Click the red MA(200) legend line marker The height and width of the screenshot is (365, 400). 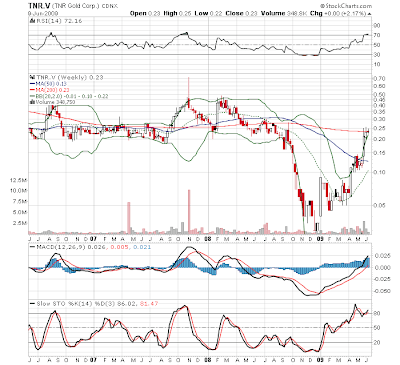pyautogui.click(x=32, y=90)
